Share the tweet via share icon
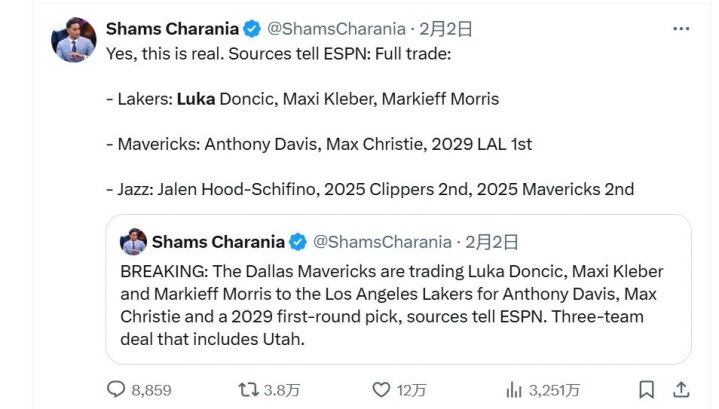 [681, 390]
